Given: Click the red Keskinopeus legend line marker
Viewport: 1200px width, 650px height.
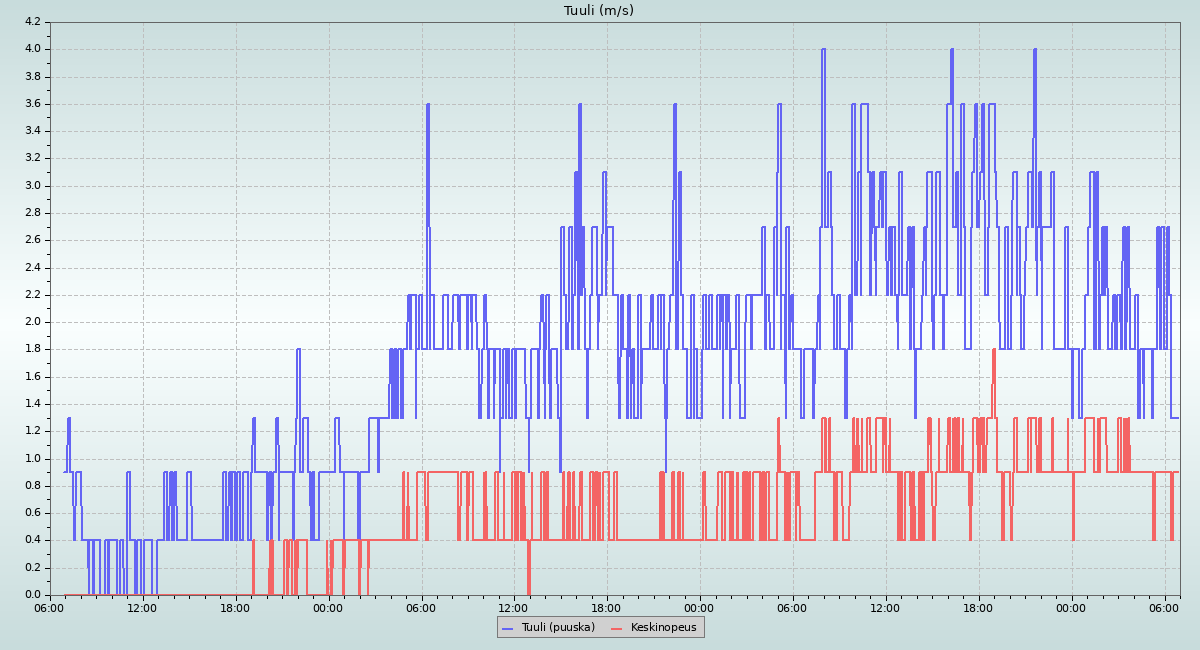Looking at the screenshot, I should [x=617, y=627].
